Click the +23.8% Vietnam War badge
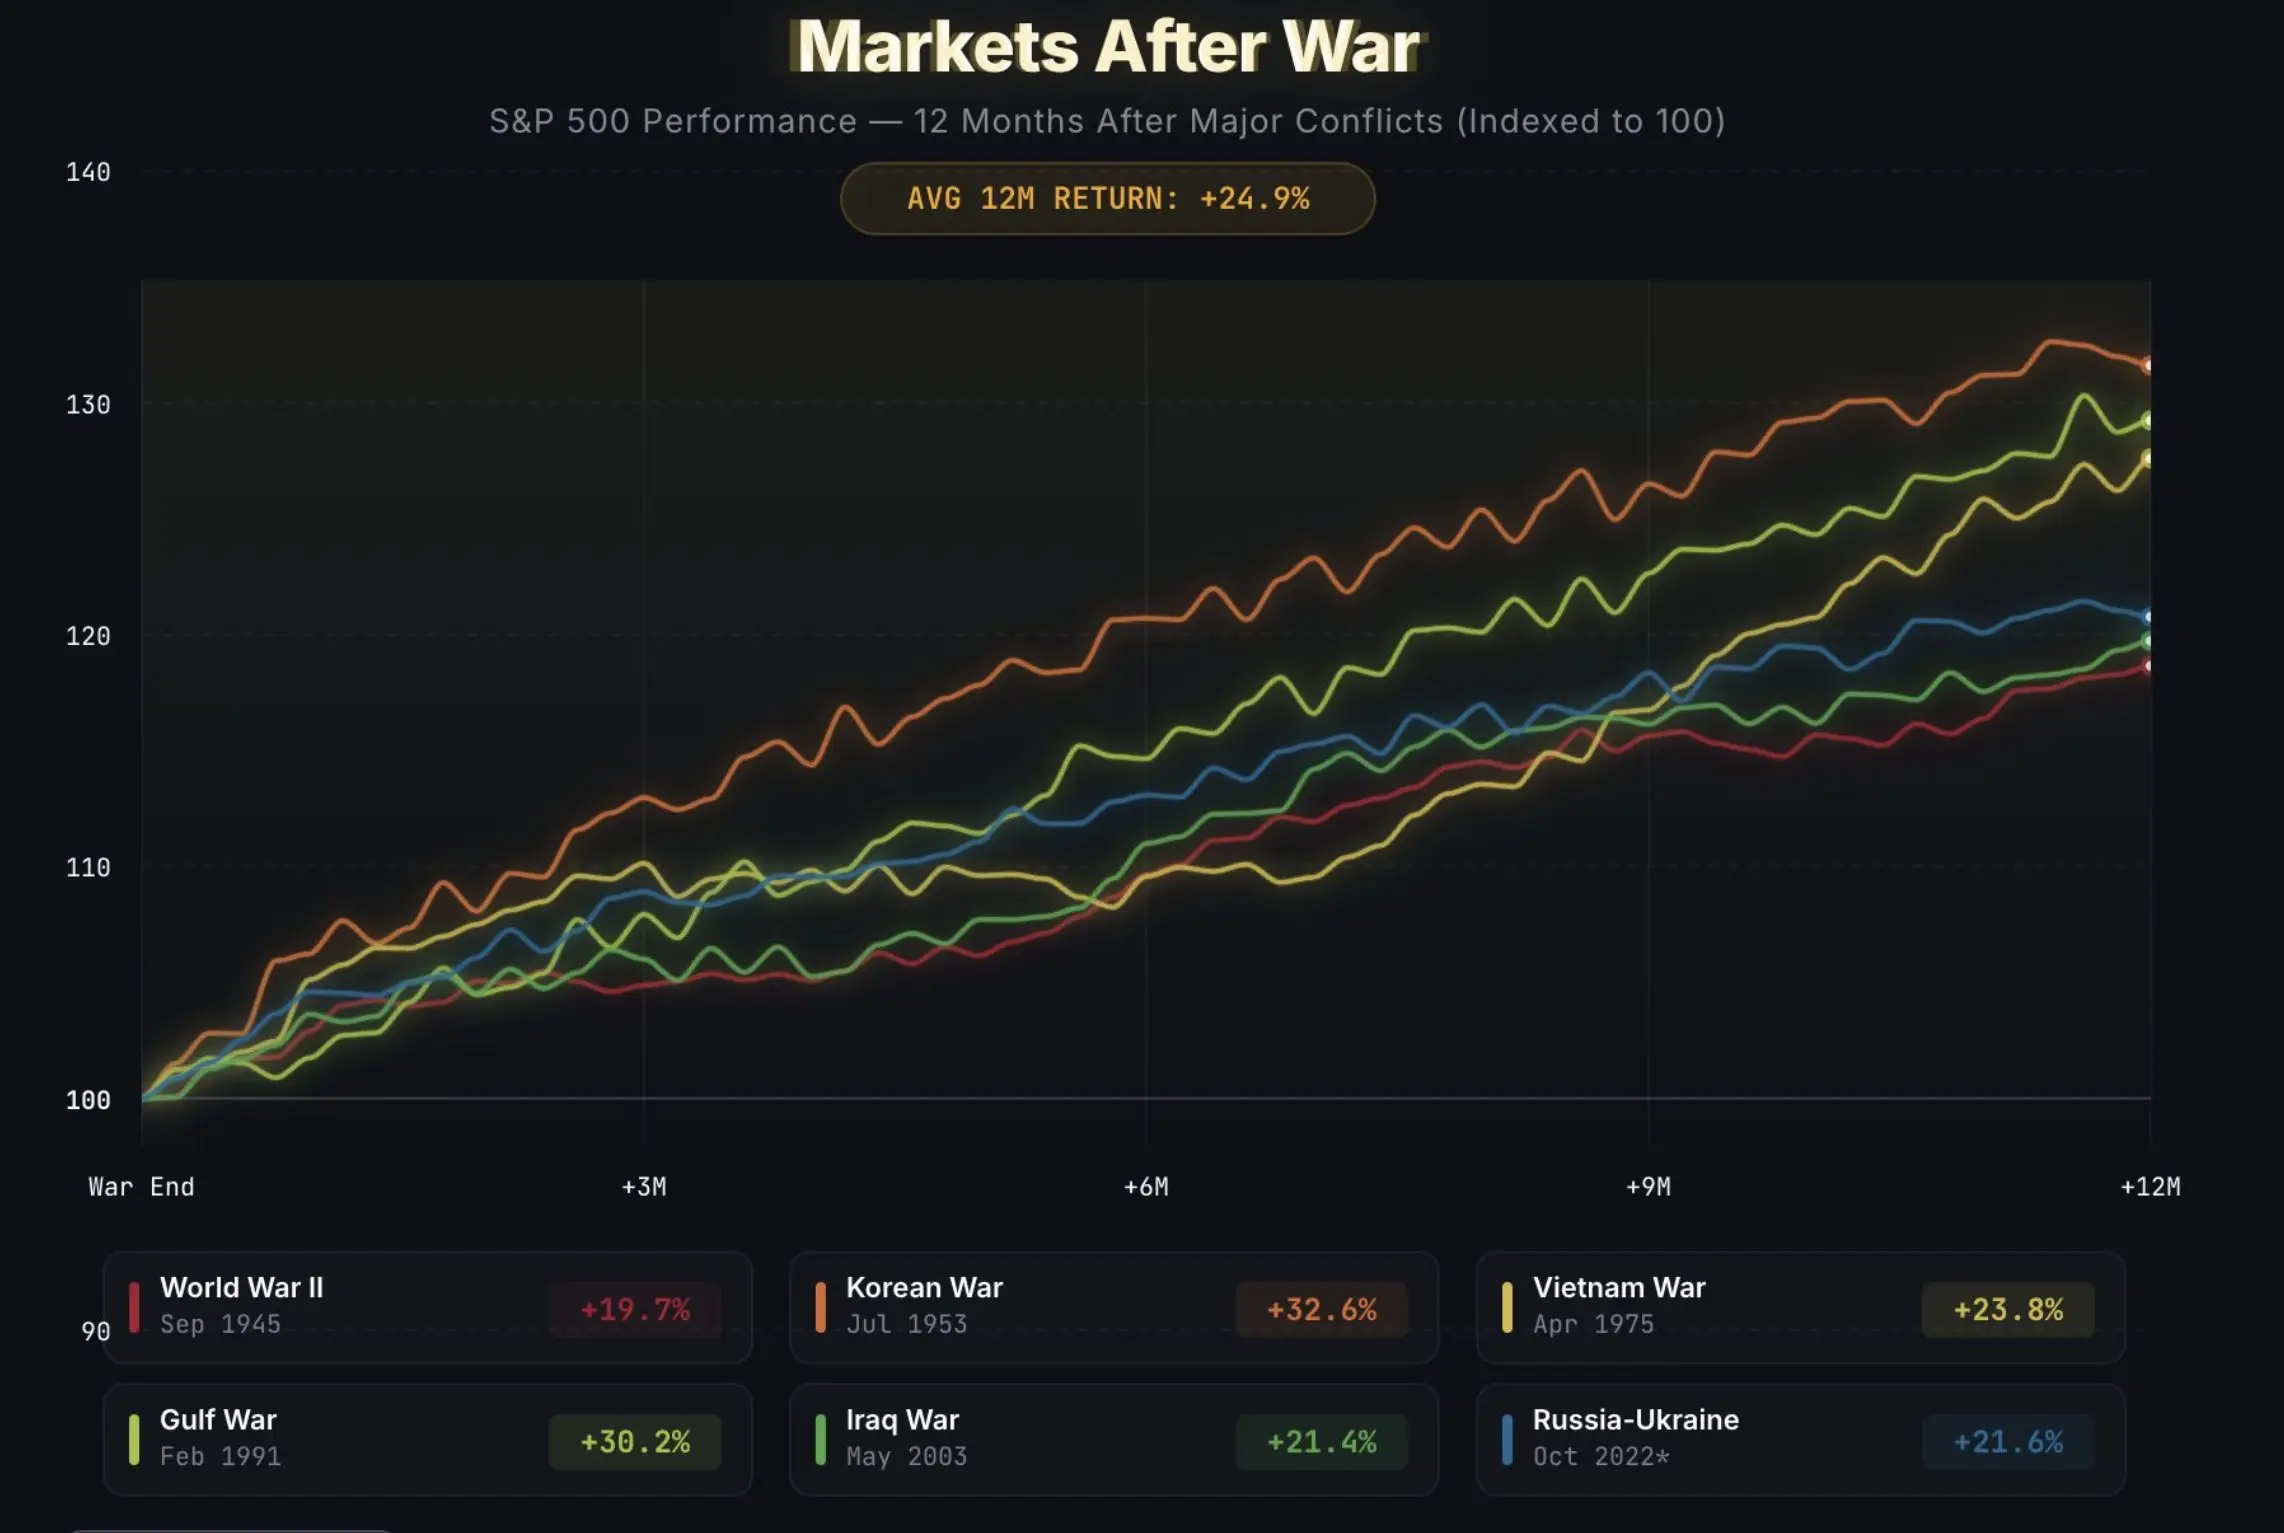2284x1533 pixels. [x=2008, y=1310]
